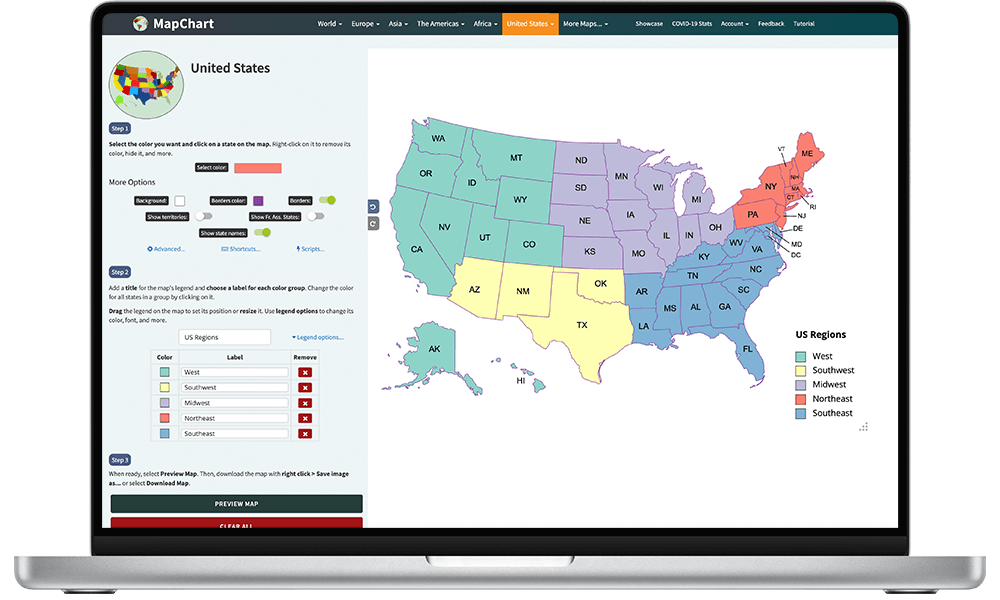The image size is (1000, 600).
Task: Click the Midwest label input field
Action: (x=235, y=403)
